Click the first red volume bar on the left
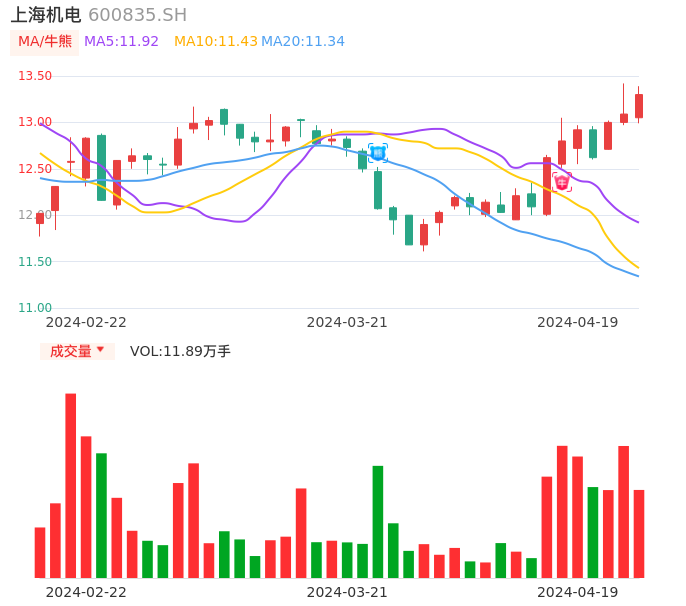The image size is (686, 606). pos(40,552)
